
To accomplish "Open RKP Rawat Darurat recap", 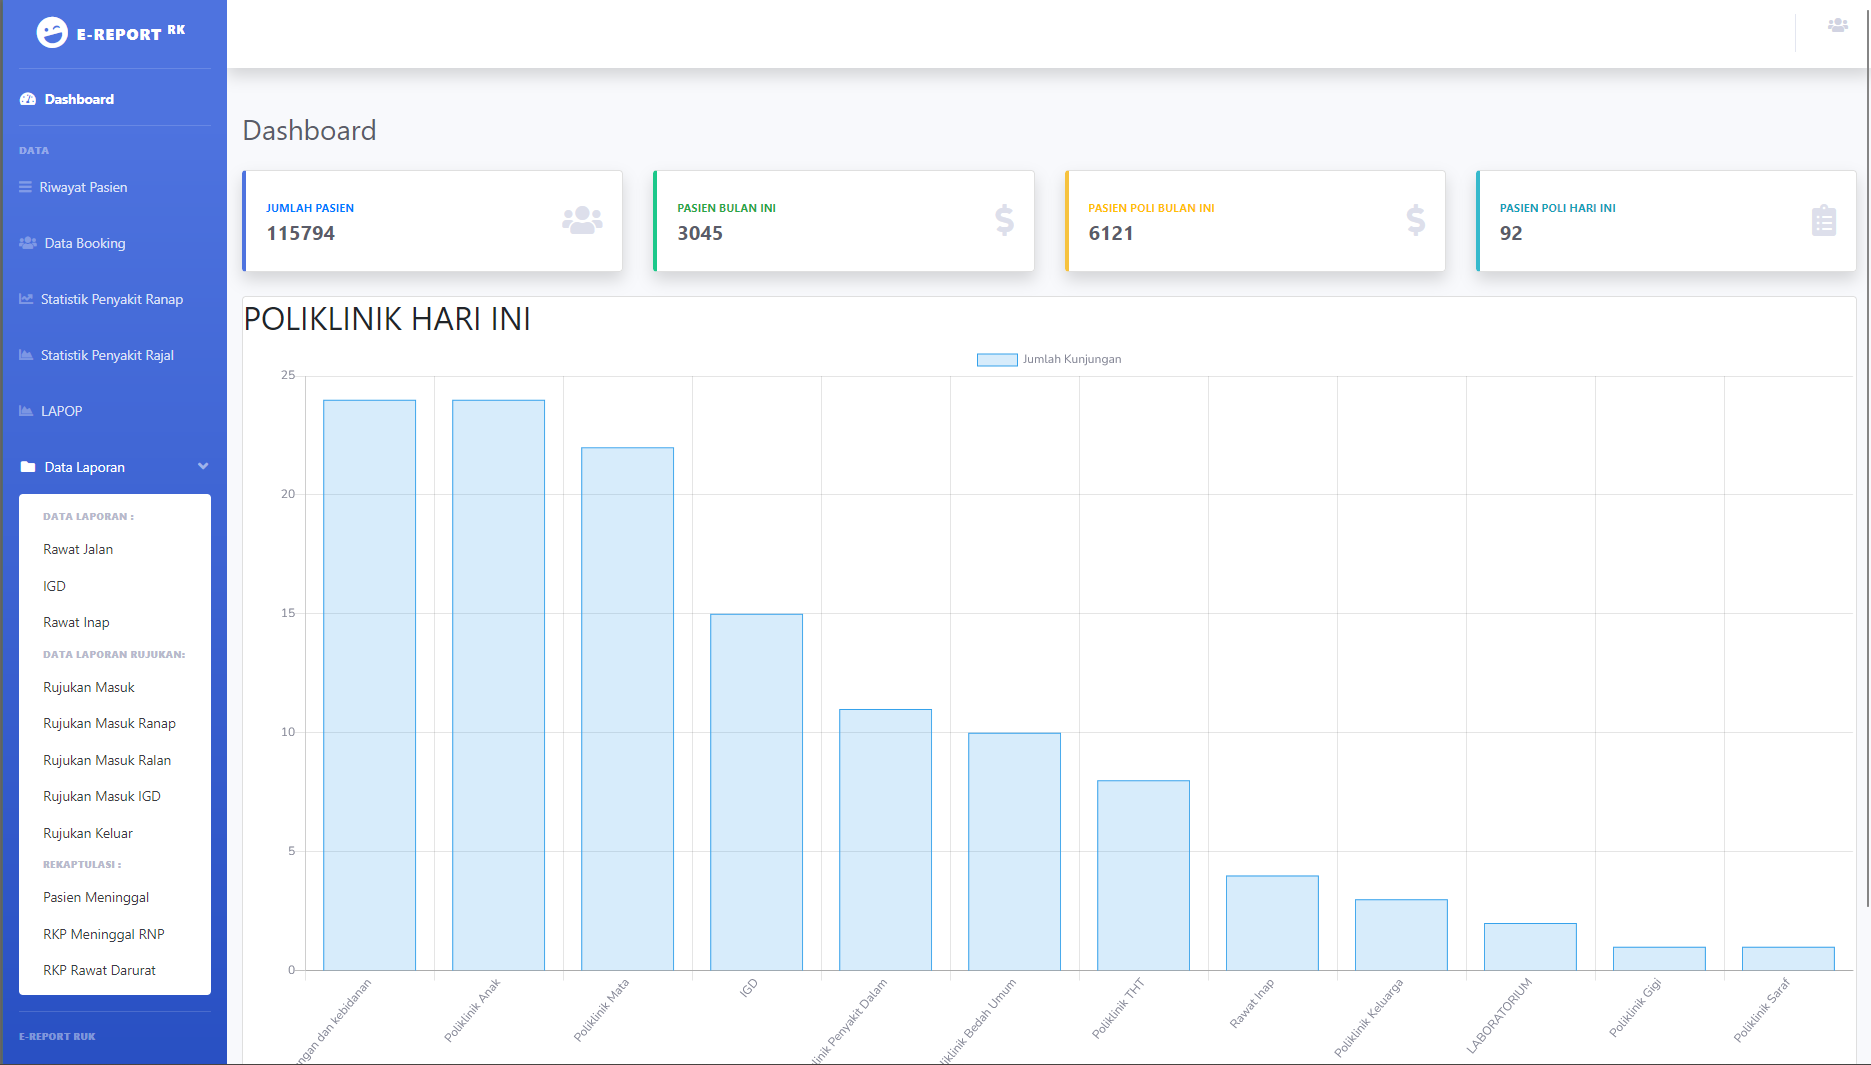I will (x=99, y=970).
